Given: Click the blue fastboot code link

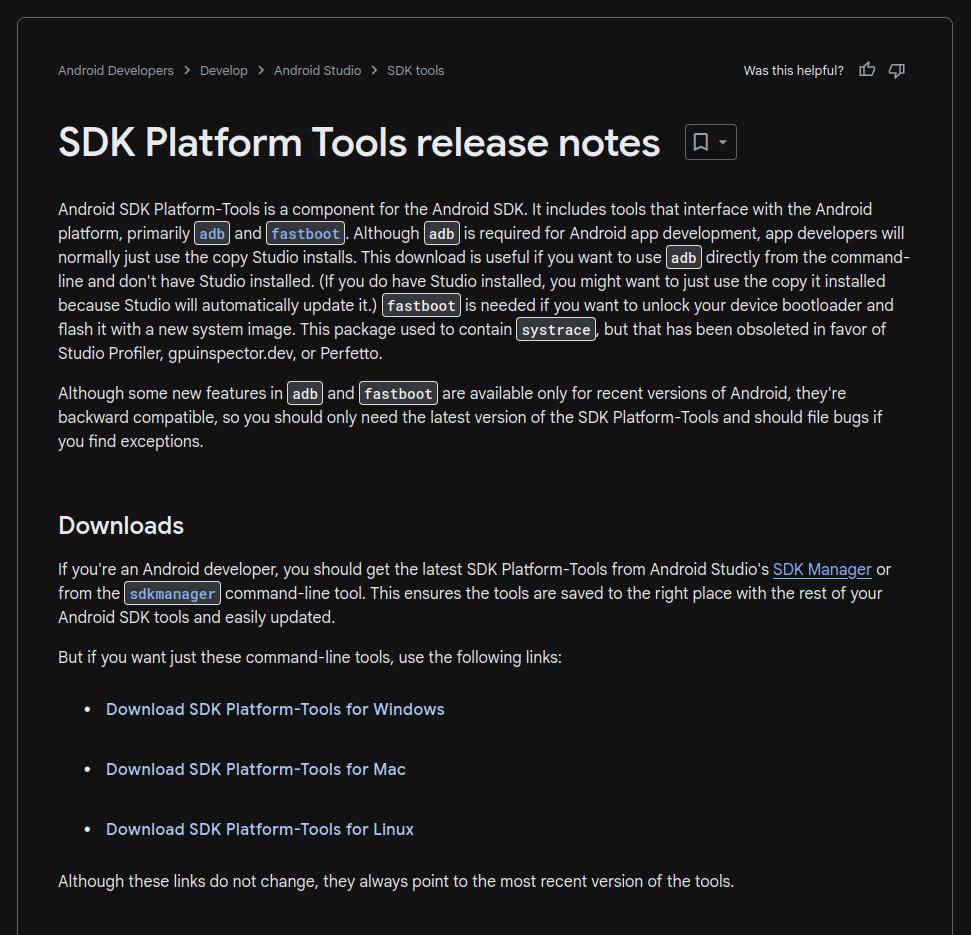Looking at the screenshot, I should tap(305, 233).
